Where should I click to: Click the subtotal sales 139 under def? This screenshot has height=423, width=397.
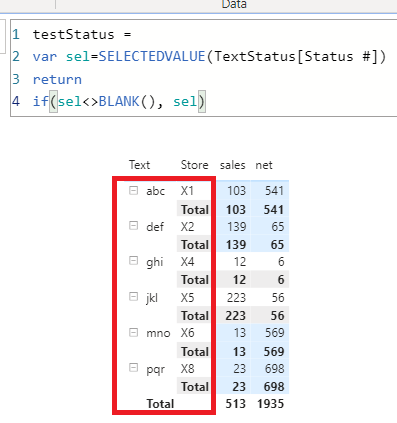click(x=236, y=245)
